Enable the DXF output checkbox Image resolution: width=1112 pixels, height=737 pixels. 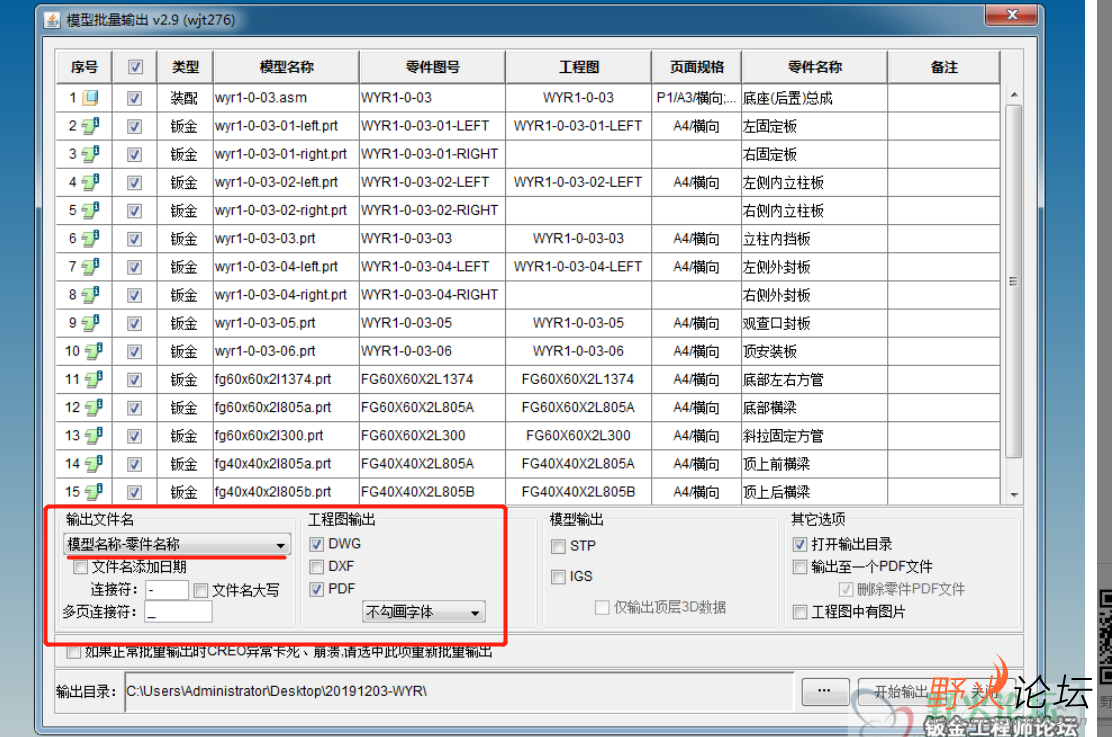316,567
